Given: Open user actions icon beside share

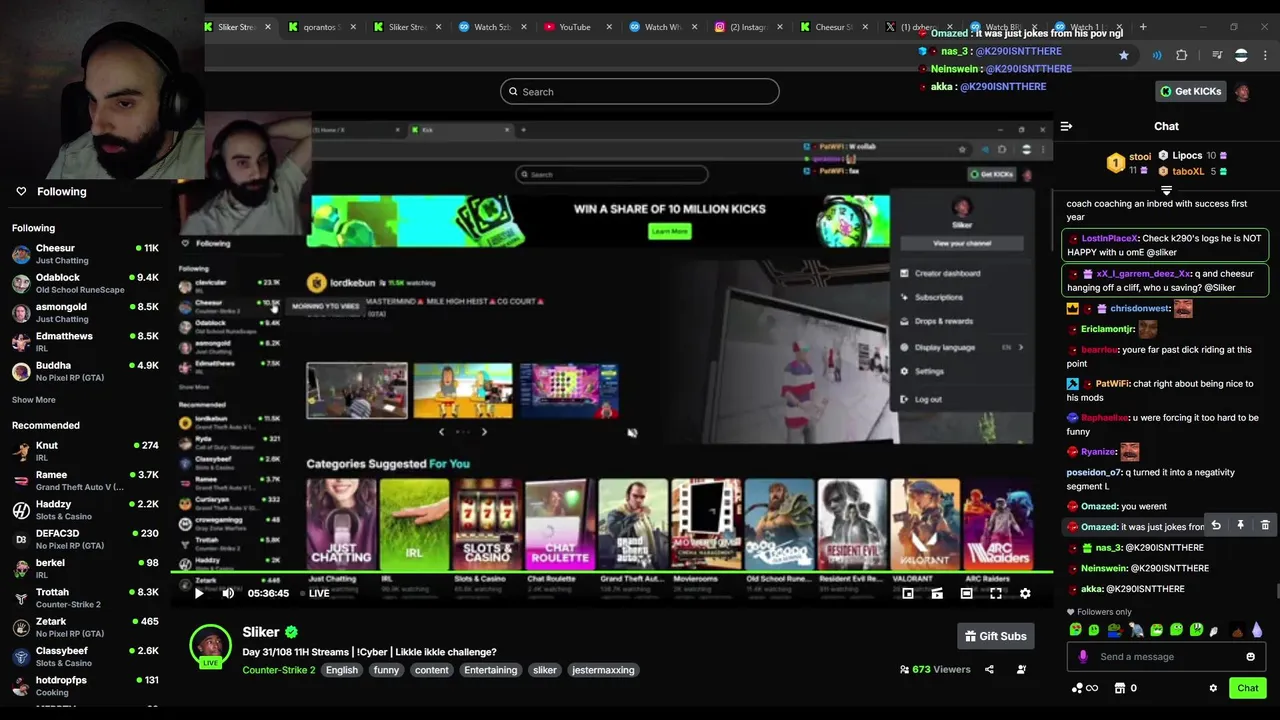Looking at the screenshot, I should 1021,670.
